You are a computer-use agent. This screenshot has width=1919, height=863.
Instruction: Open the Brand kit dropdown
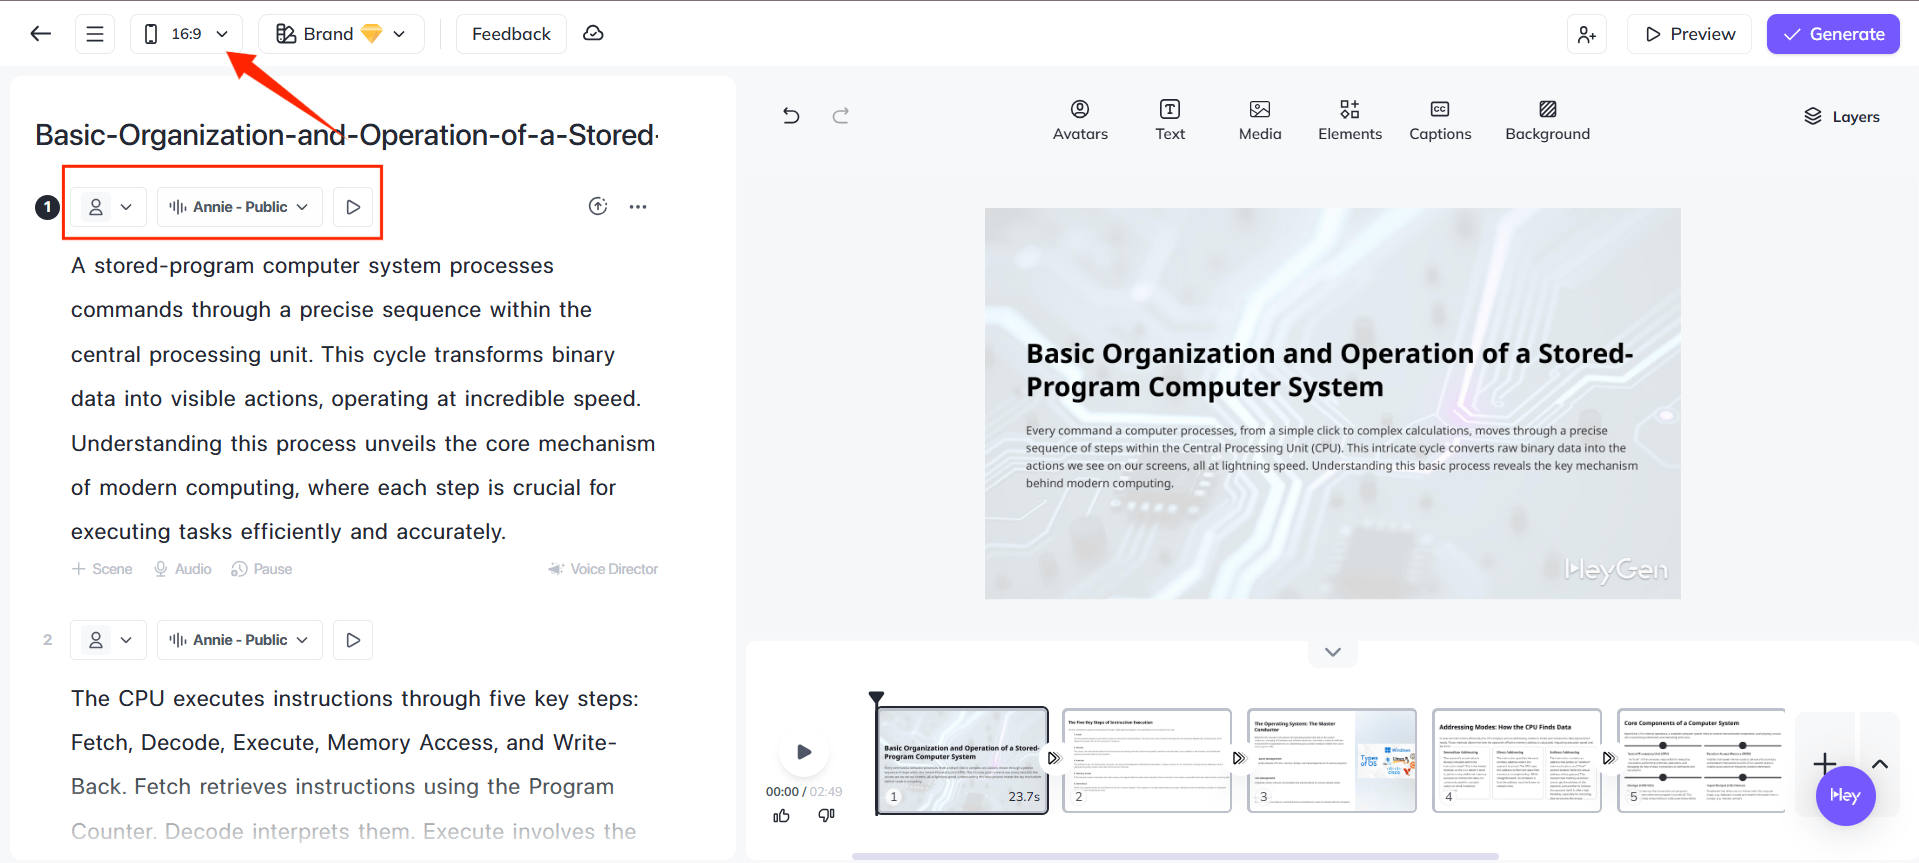click(x=341, y=34)
